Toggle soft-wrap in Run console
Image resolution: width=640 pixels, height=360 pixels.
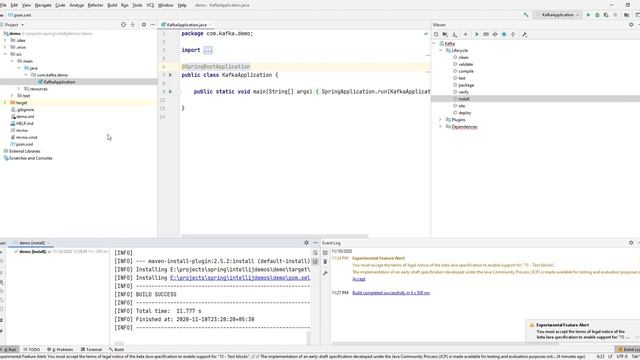tap(315, 253)
